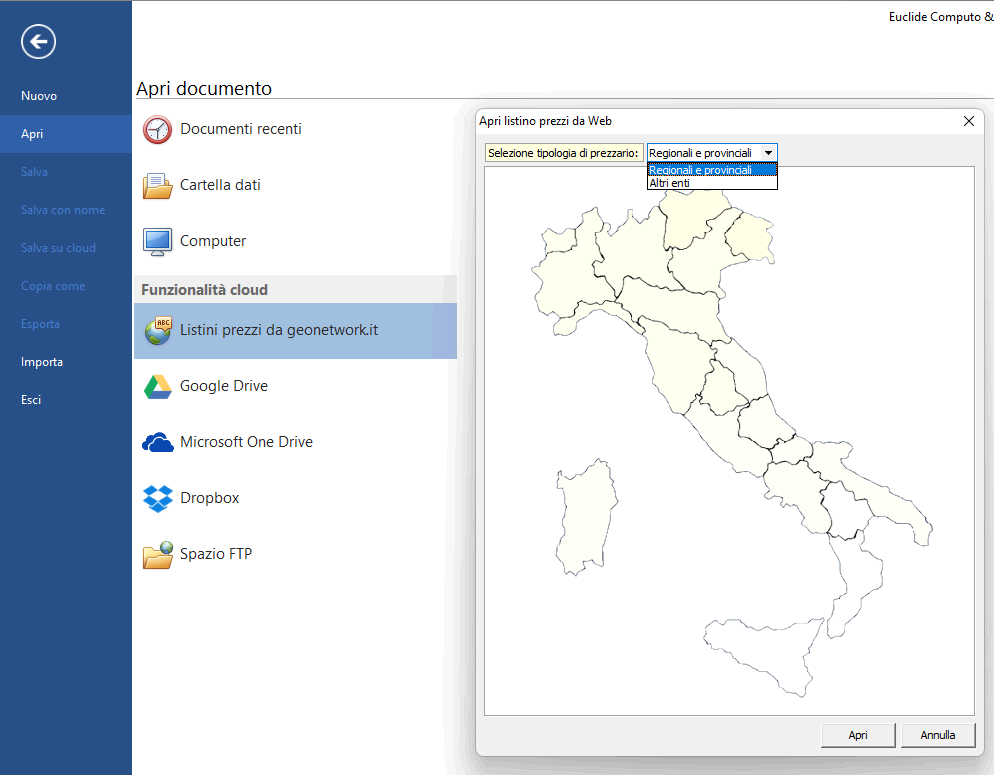Screen dimensions: 994x775
Task: Click Sicily island on the map
Action: [760, 650]
